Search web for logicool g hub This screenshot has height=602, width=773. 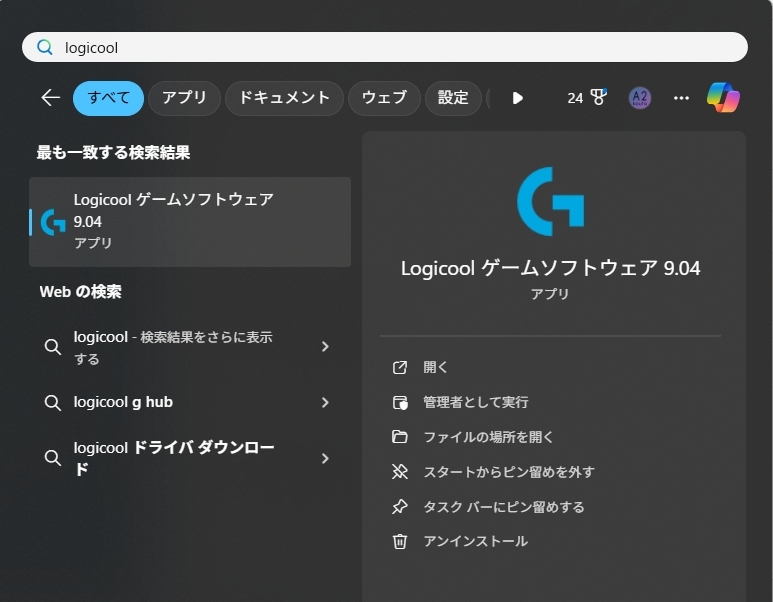click(x=190, y=403)
